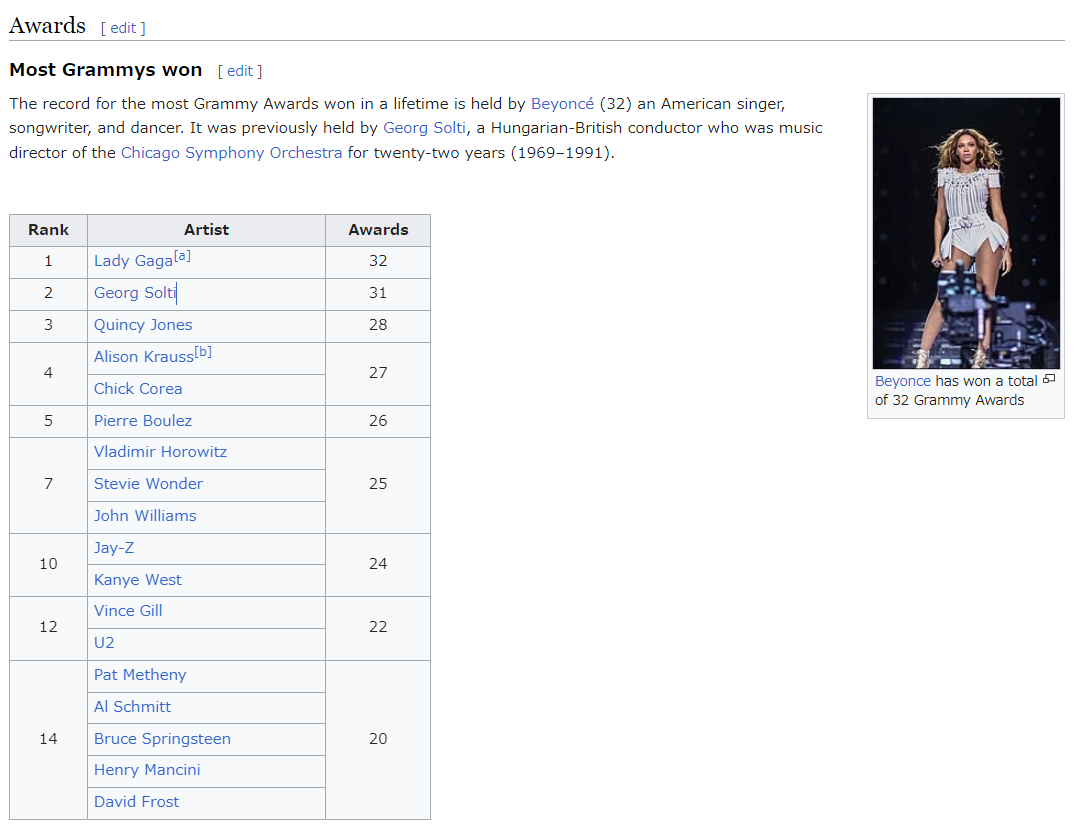Image resolution: width=1080 pixels, height=831 pixels.
Task: Open the Georg Solti link in the paragraph
Action: click(424, 128)
